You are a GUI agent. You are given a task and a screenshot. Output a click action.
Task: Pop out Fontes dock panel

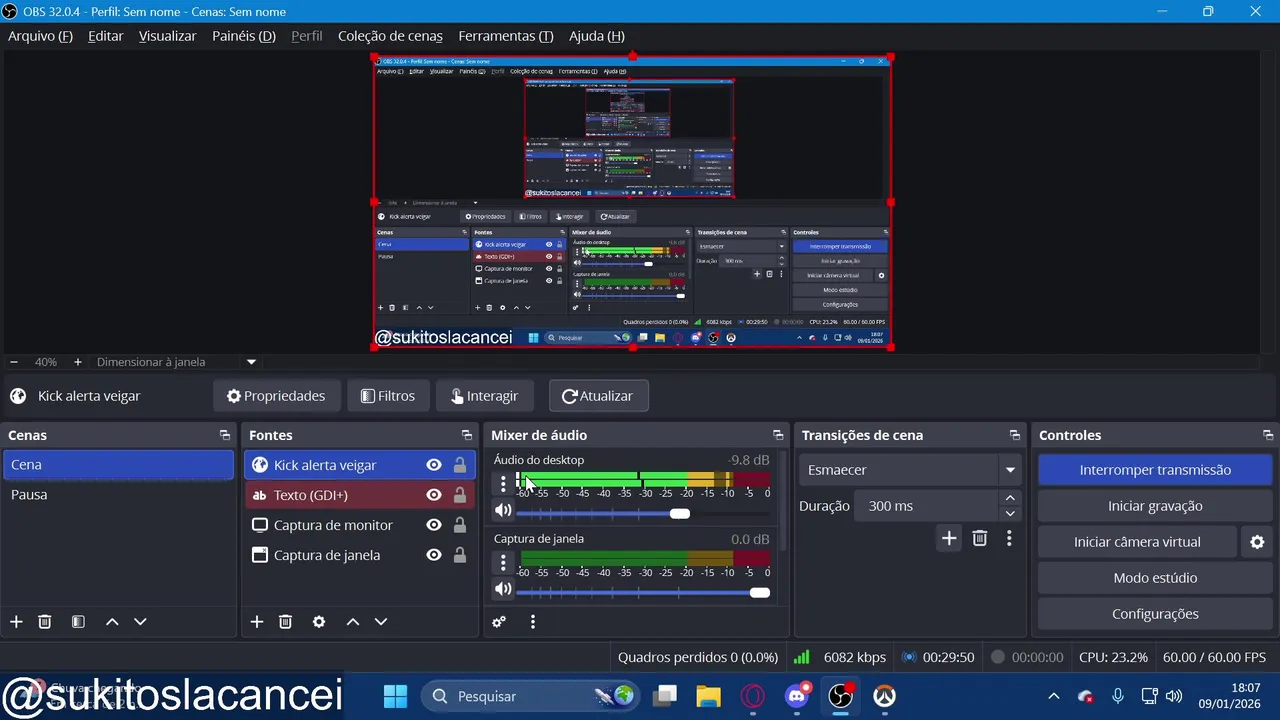[467, 435]
